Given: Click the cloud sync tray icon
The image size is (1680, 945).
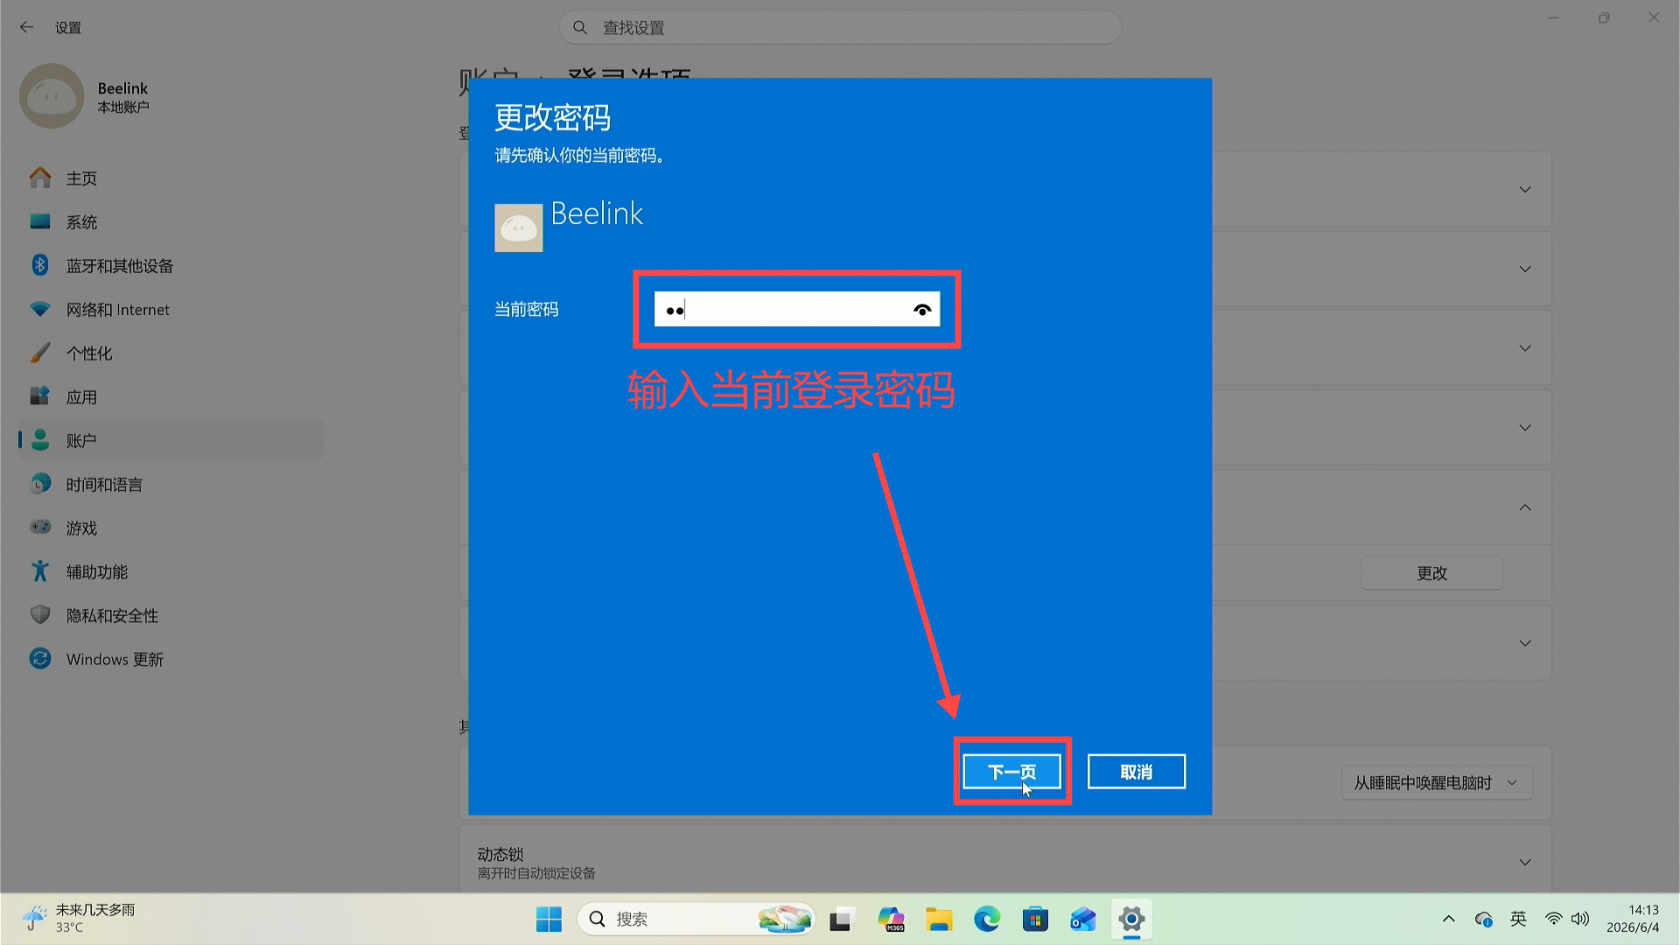Looking at the screenshot, I should pos(1483,919).
